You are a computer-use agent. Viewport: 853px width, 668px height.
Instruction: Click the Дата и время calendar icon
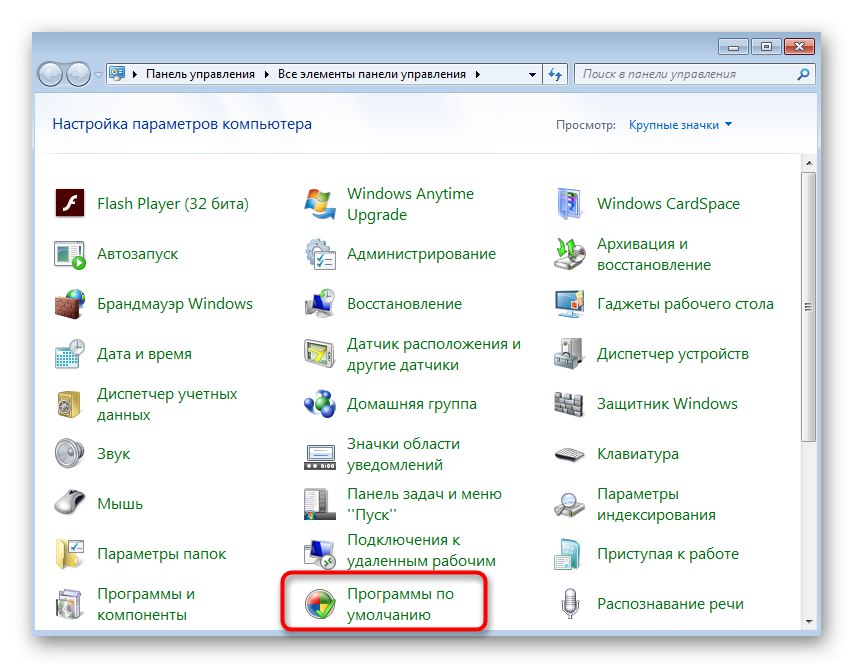tap(70, 354)
